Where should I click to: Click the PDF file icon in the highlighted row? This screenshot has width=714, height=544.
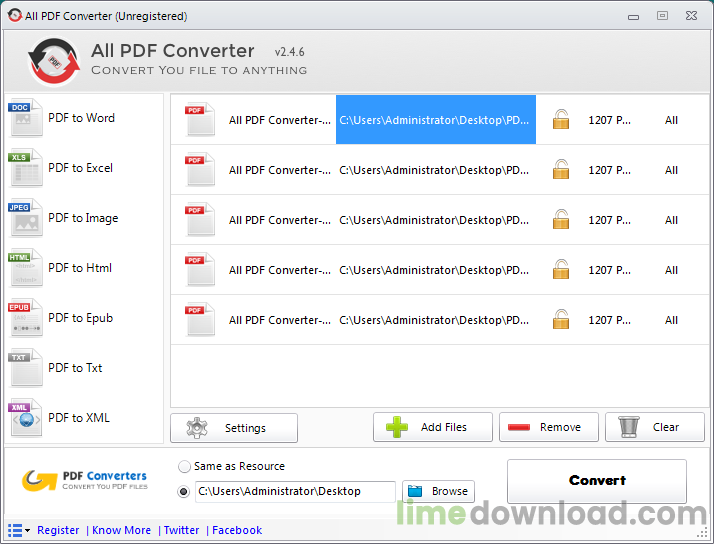[199, 119]
